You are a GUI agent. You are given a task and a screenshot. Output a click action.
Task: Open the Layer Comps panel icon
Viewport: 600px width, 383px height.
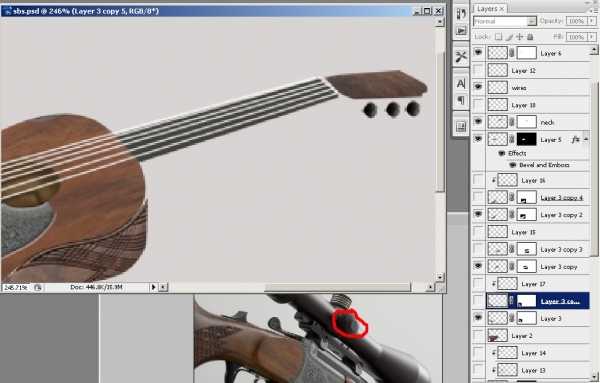(x=461, y=126)
